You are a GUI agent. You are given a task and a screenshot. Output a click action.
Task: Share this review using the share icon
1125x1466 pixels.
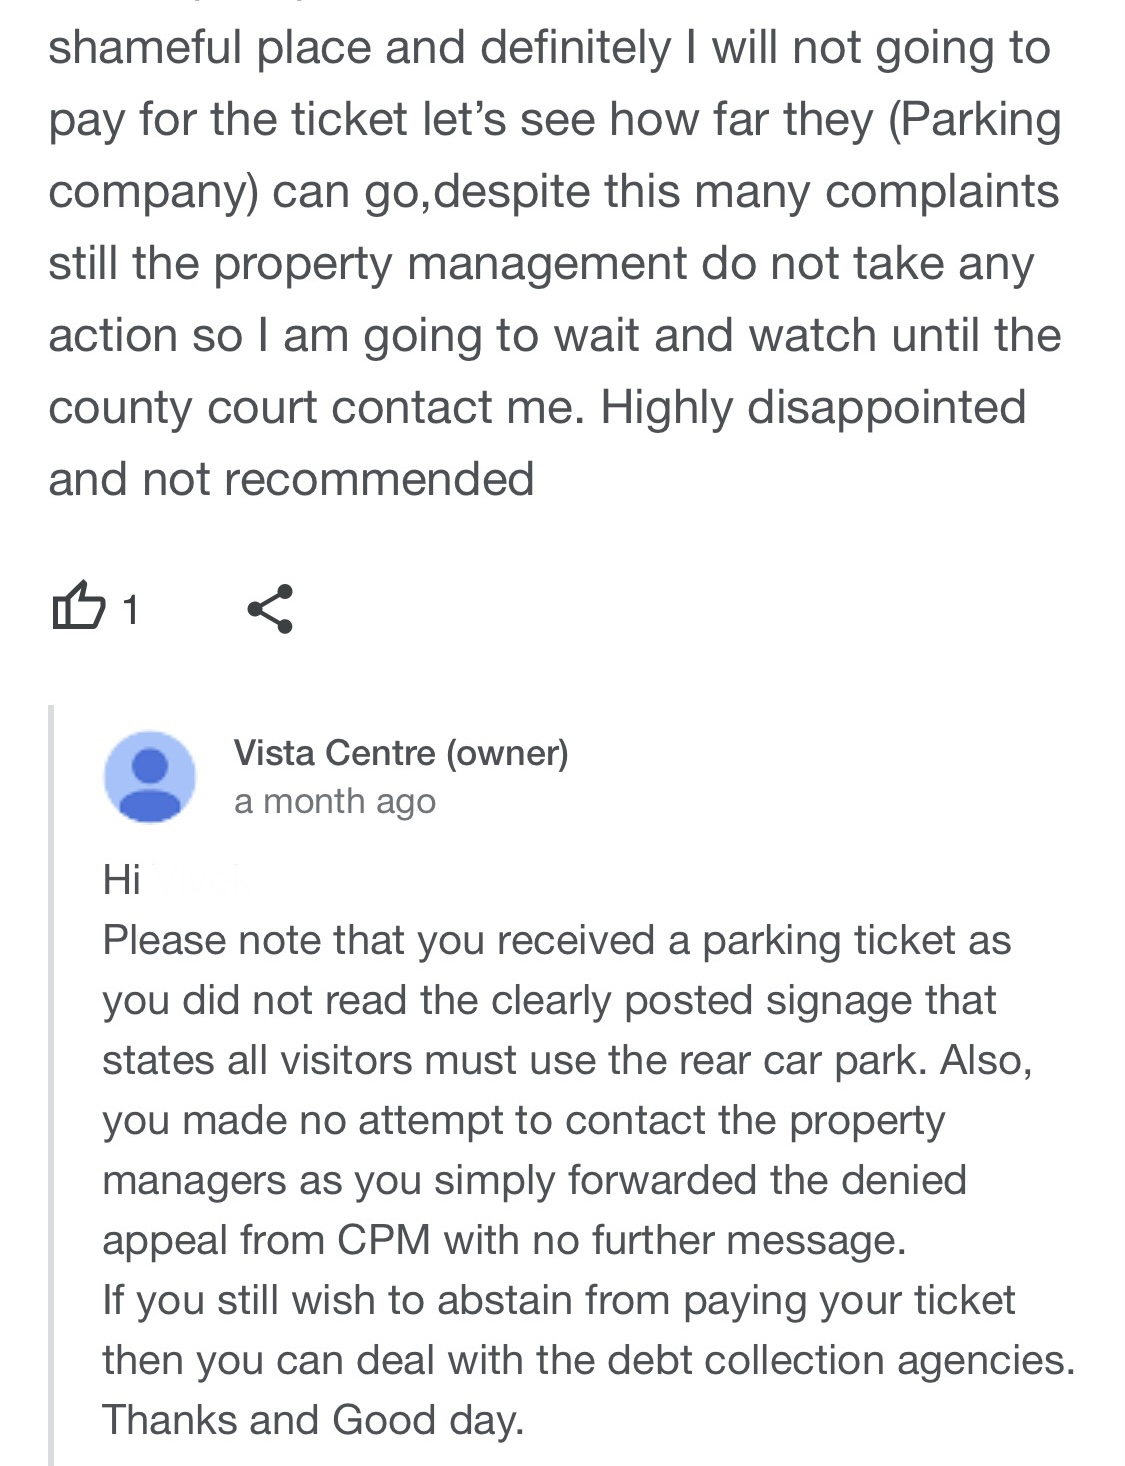tap(270, 608)
